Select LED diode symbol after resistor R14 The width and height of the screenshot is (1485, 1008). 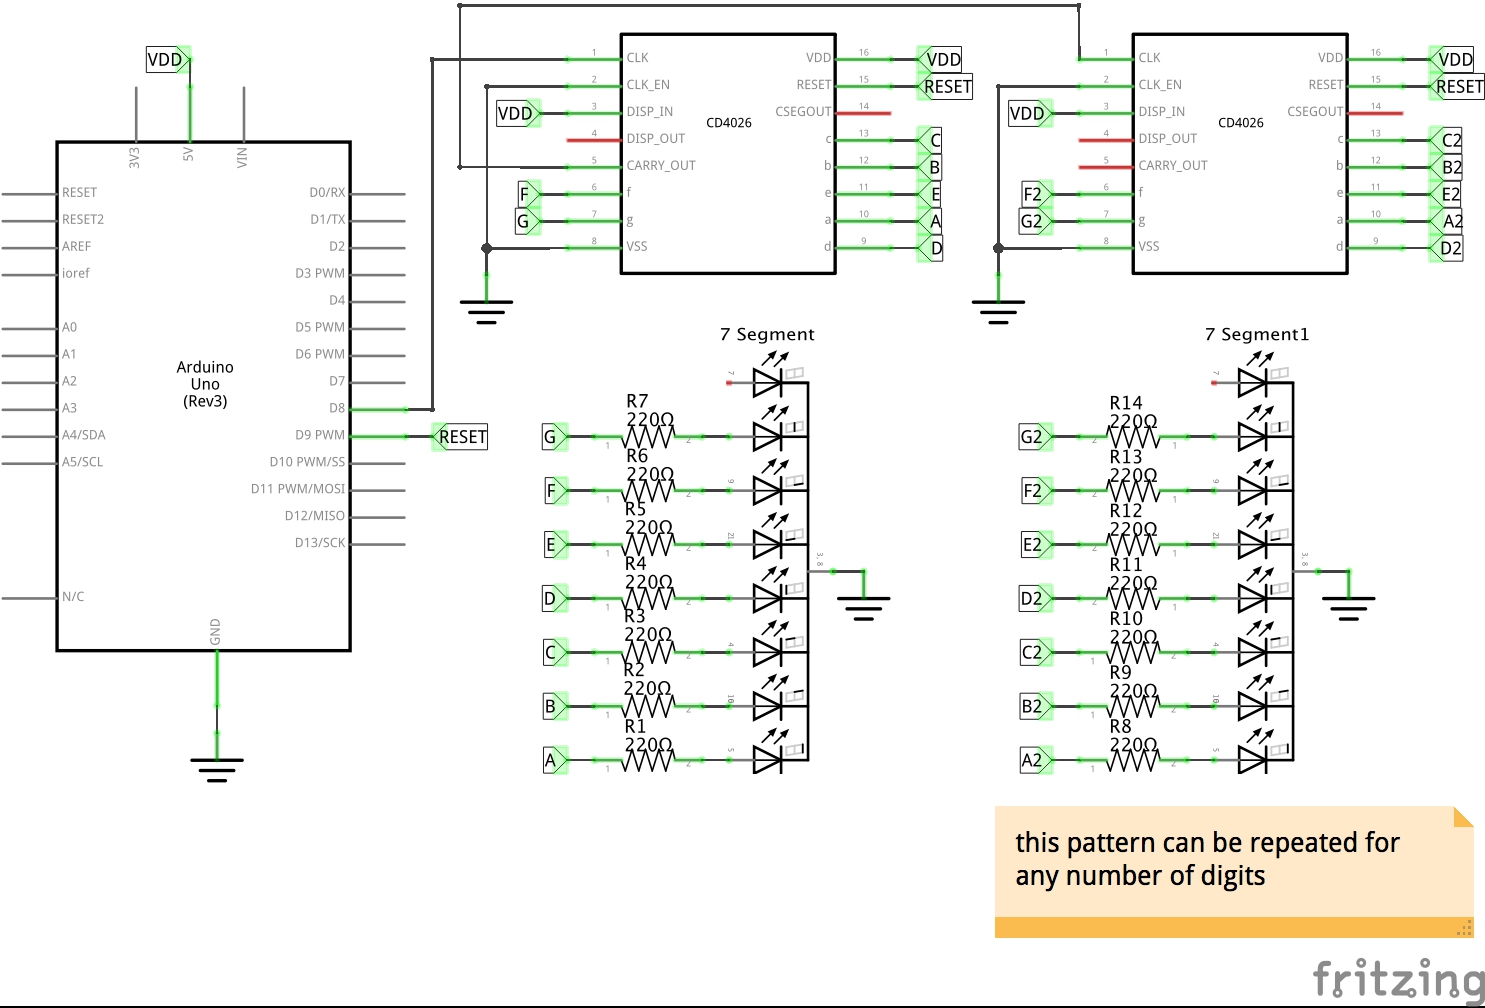point(1254,437)
